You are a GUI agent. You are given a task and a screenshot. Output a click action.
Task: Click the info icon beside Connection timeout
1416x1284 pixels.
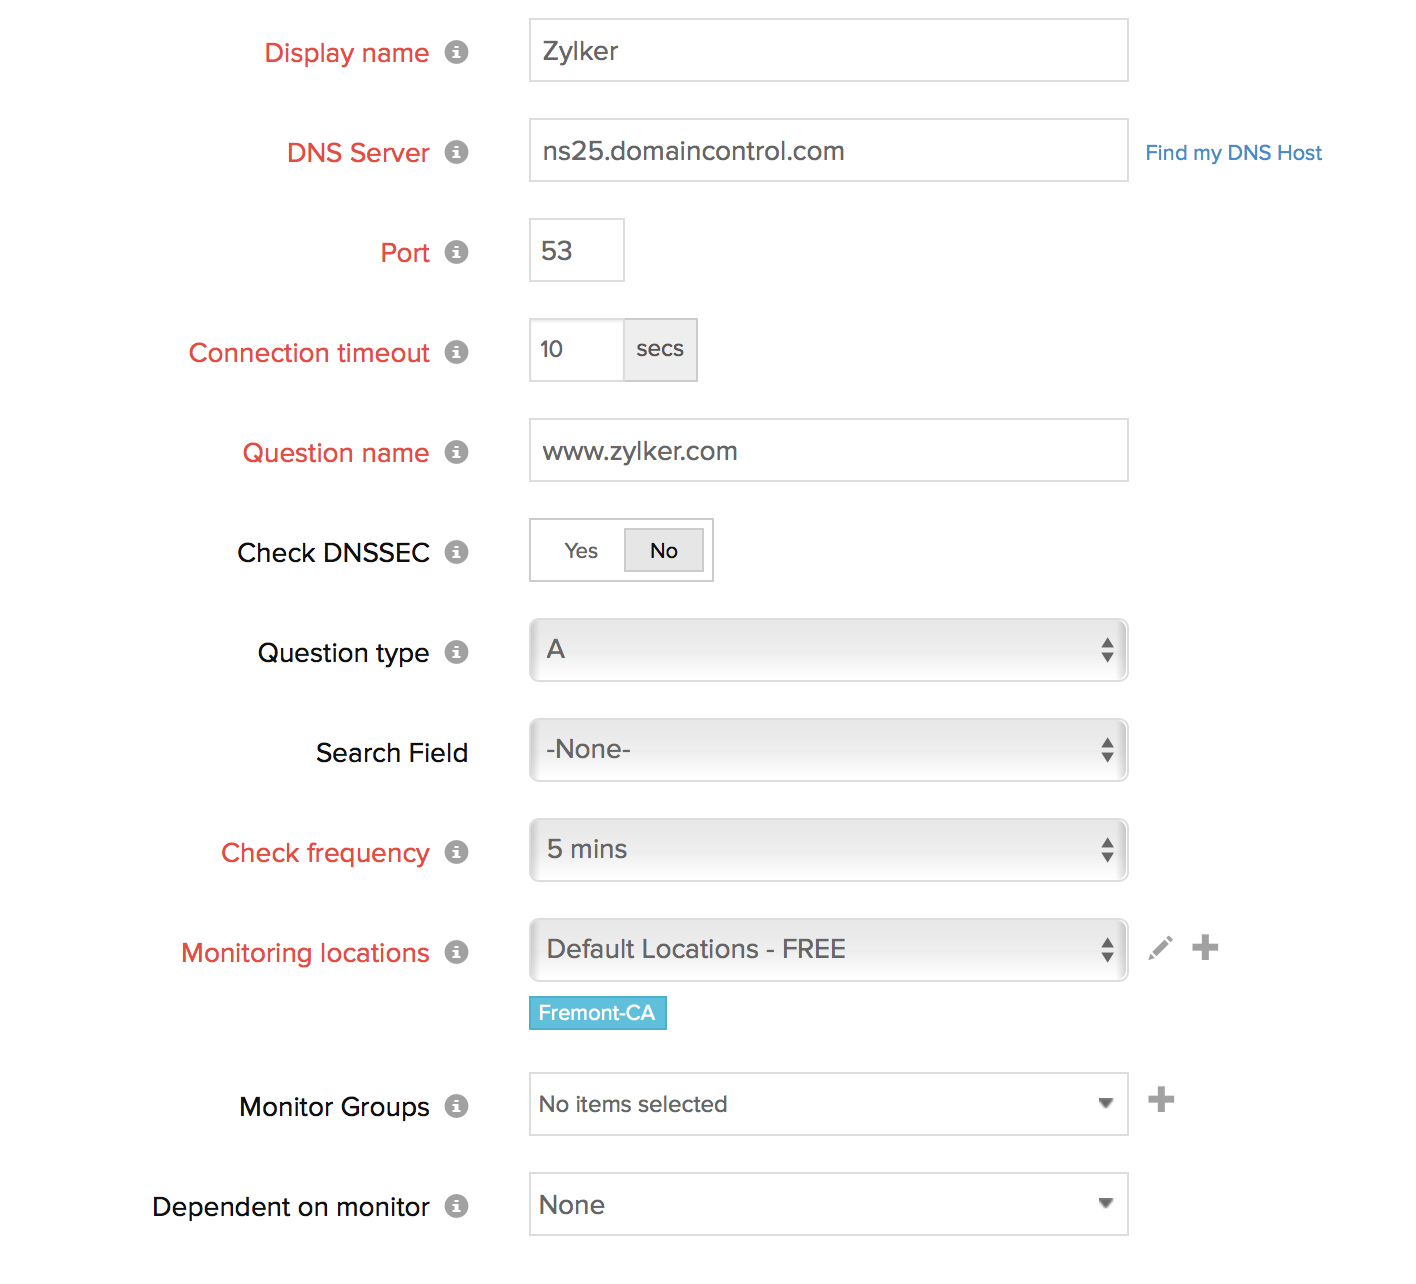coord(456,352)
